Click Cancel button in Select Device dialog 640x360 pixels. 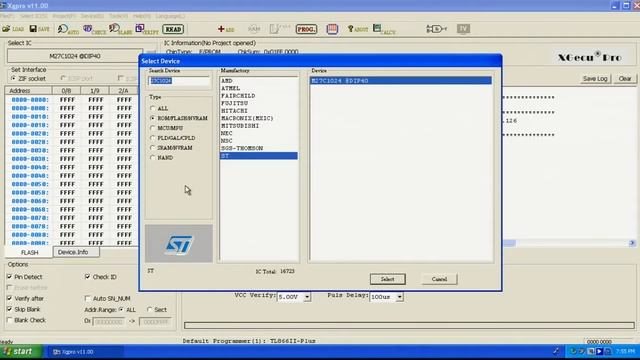coord(439,279)
